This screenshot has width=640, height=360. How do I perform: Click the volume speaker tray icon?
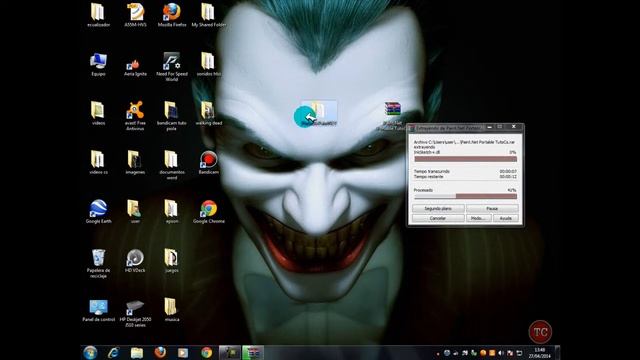[501, 353]
